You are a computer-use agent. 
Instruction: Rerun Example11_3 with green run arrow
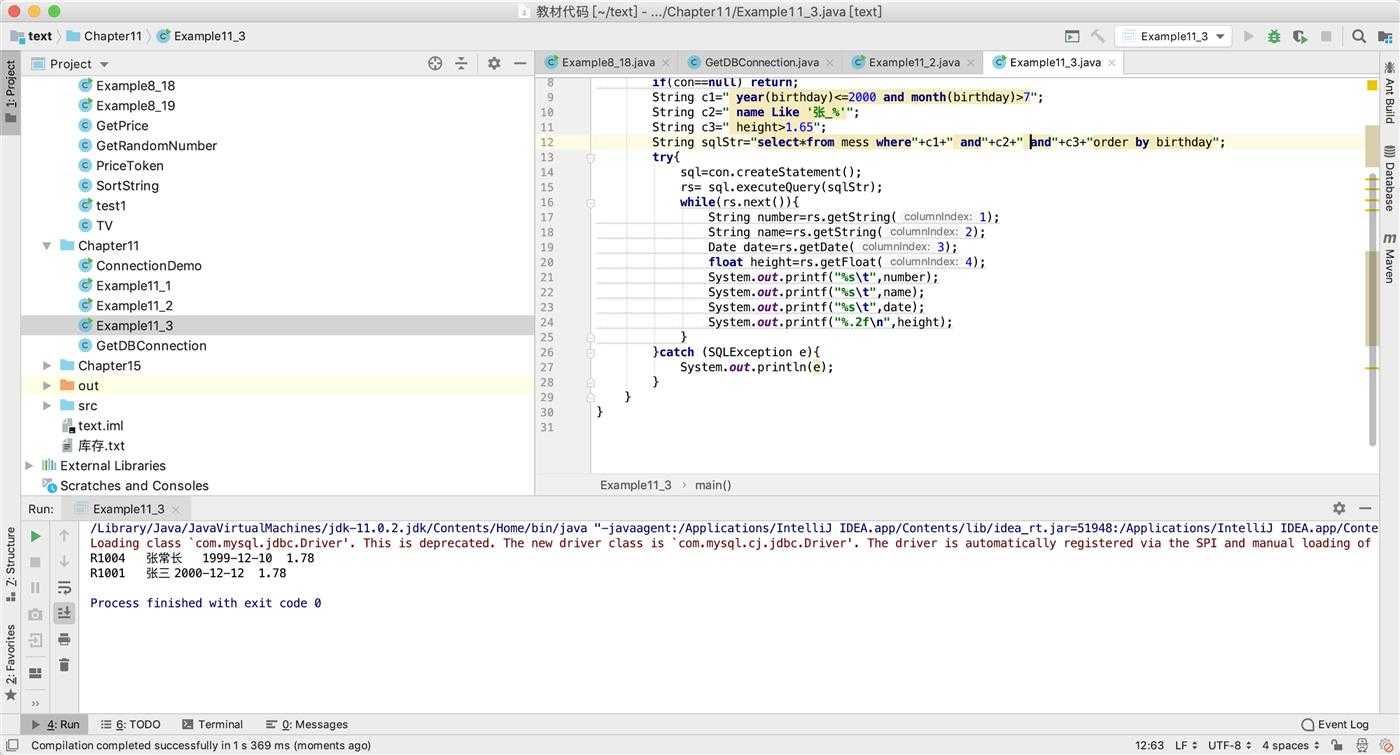point(35,536)
